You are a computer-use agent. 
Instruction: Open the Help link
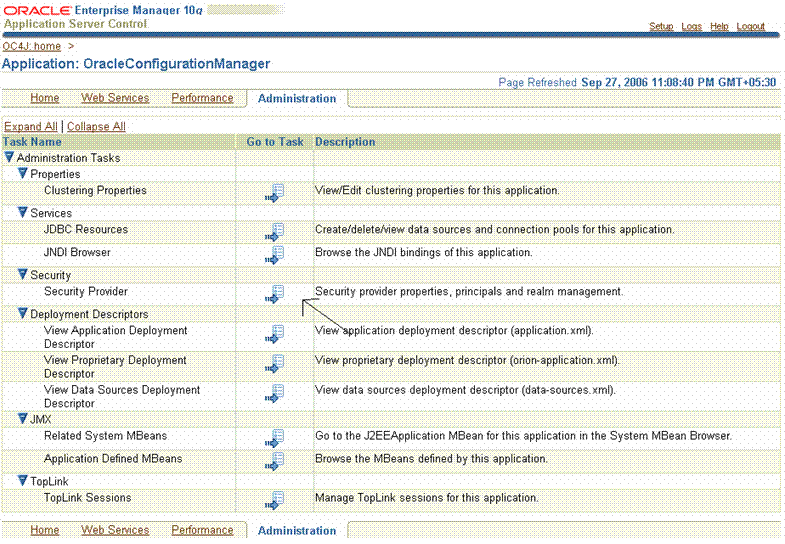[719, 27]
